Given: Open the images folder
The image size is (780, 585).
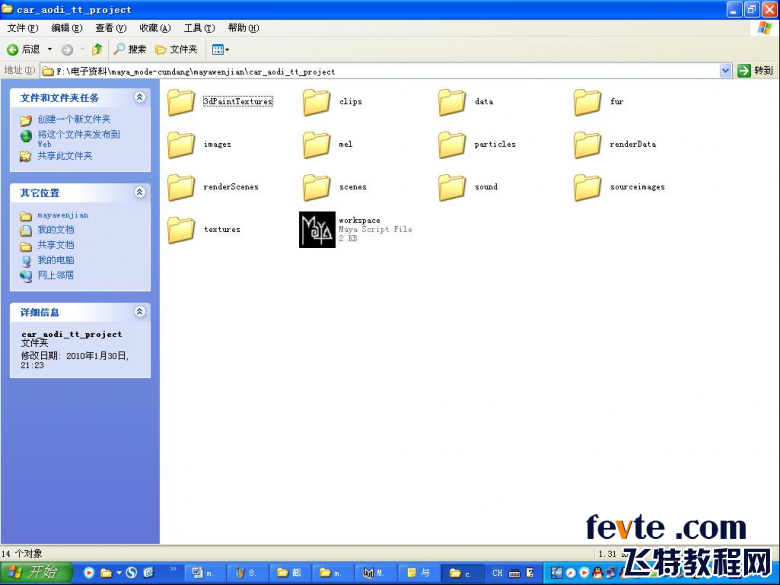Looking at the screenshot, I should pyautogui.click(x=199, y=145).
